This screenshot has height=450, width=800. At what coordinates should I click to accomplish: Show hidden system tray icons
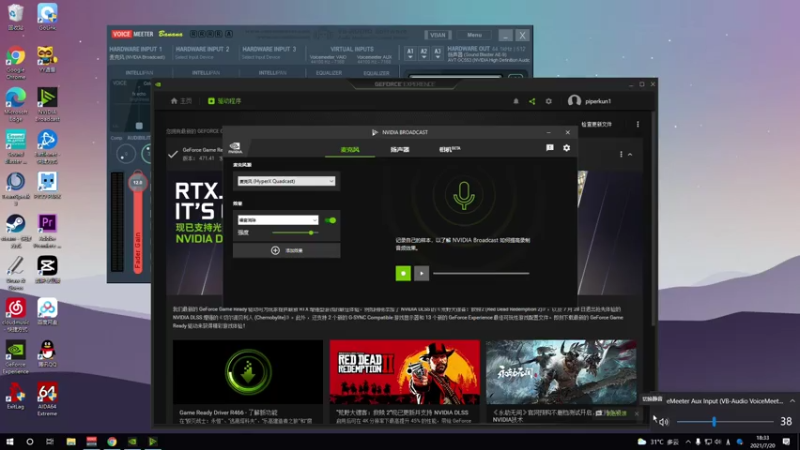688,442
